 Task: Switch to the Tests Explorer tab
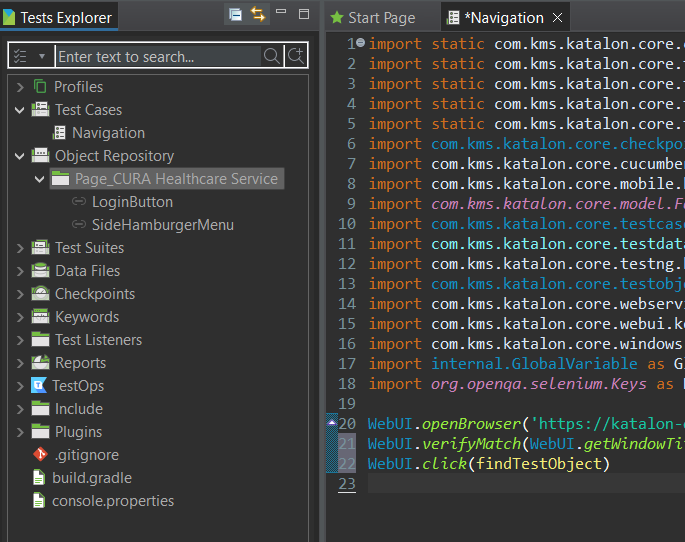[x=59, y=17]
